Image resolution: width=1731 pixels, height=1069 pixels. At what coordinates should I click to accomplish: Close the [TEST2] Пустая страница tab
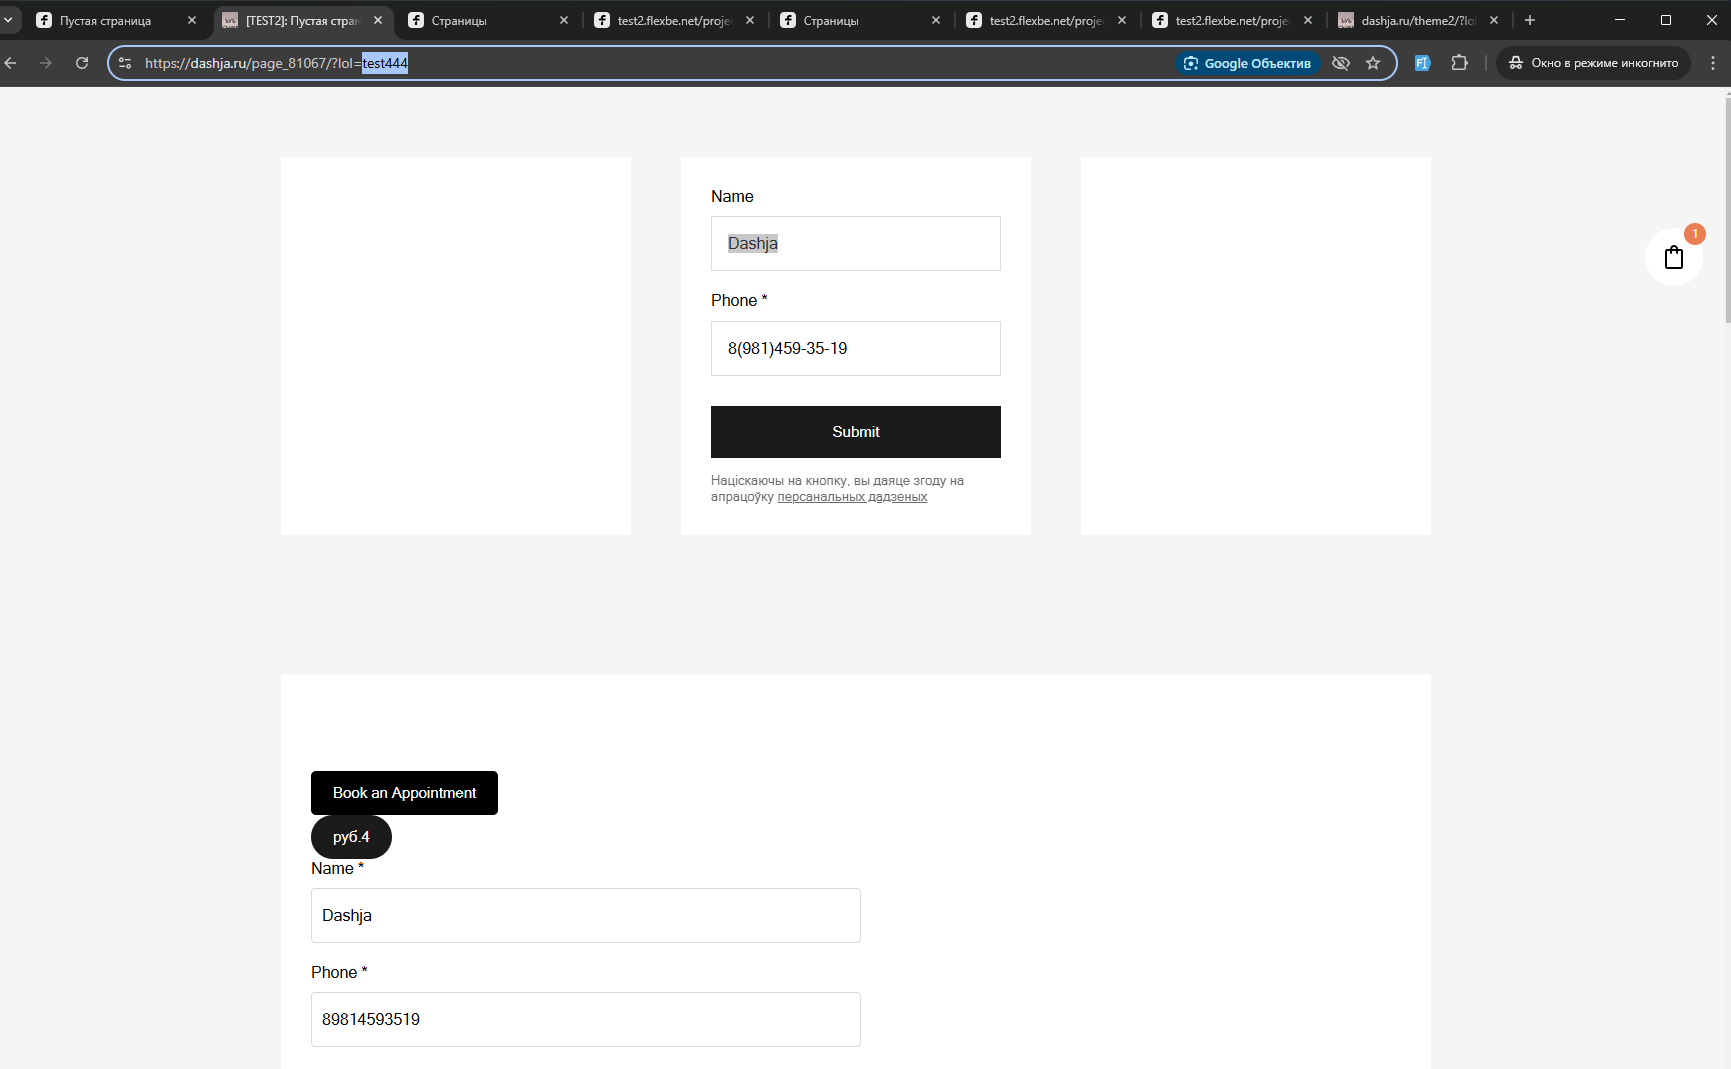(x=378, y=20)
